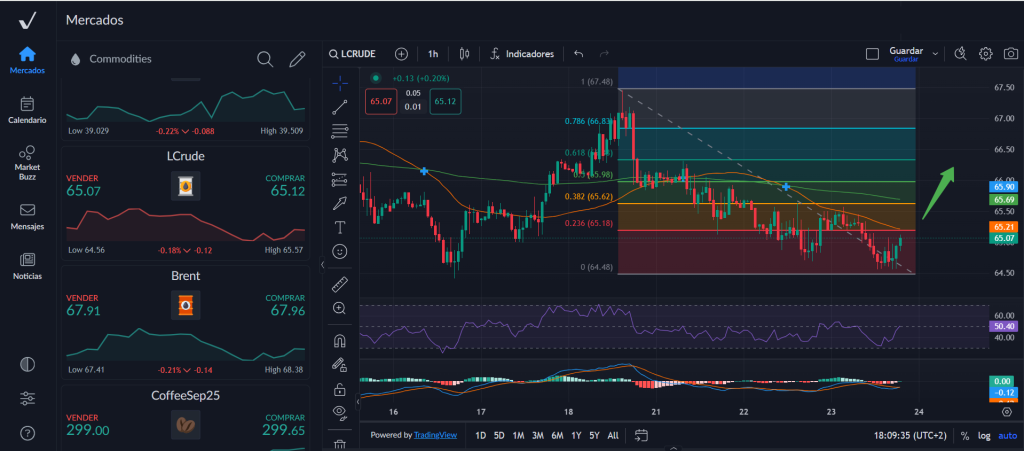The image size is (1024, 451).
Task: Hide all drawings with the eye icon
Action: (340, 411)
